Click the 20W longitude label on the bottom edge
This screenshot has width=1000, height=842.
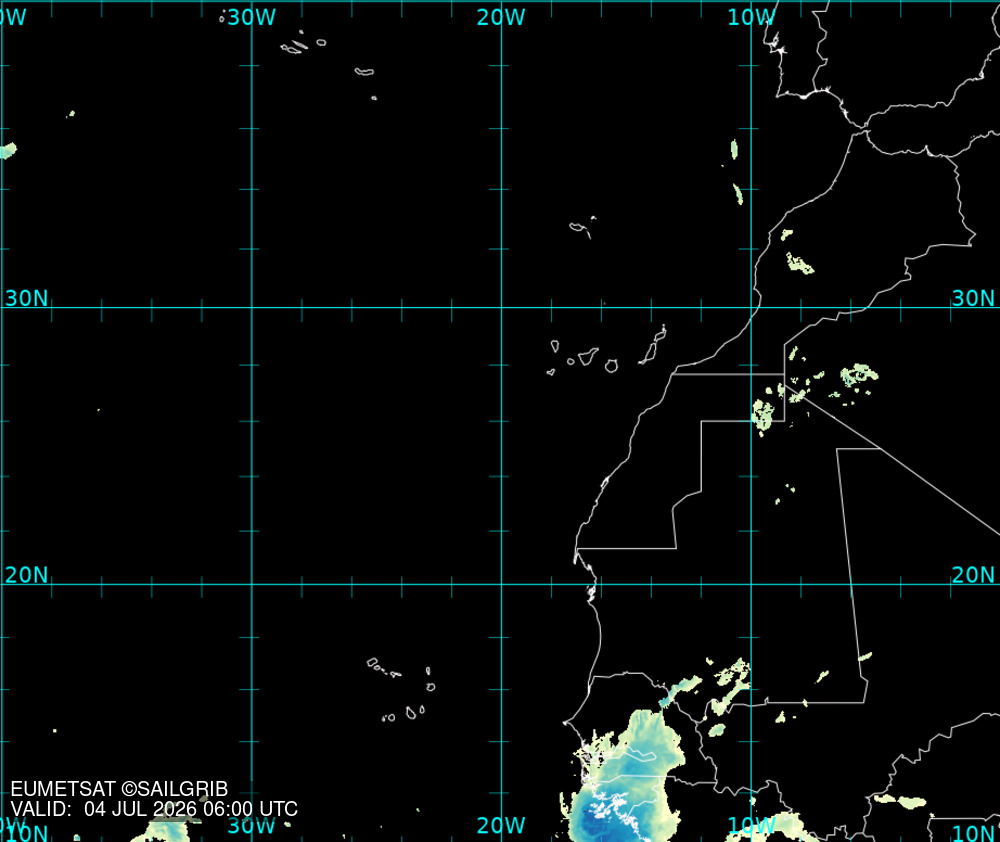(501, 825)
